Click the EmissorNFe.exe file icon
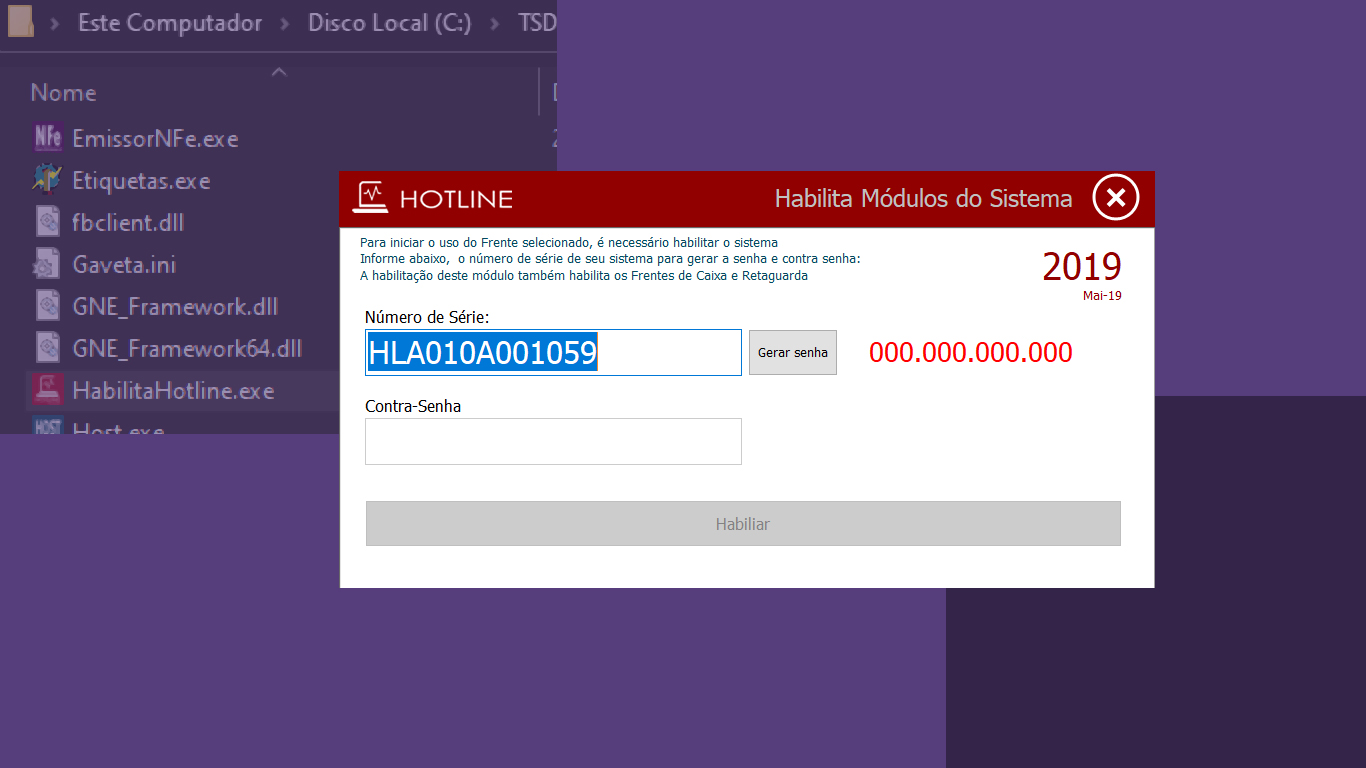The width and height of the screenshot is (1366, 768). point(47,138)
